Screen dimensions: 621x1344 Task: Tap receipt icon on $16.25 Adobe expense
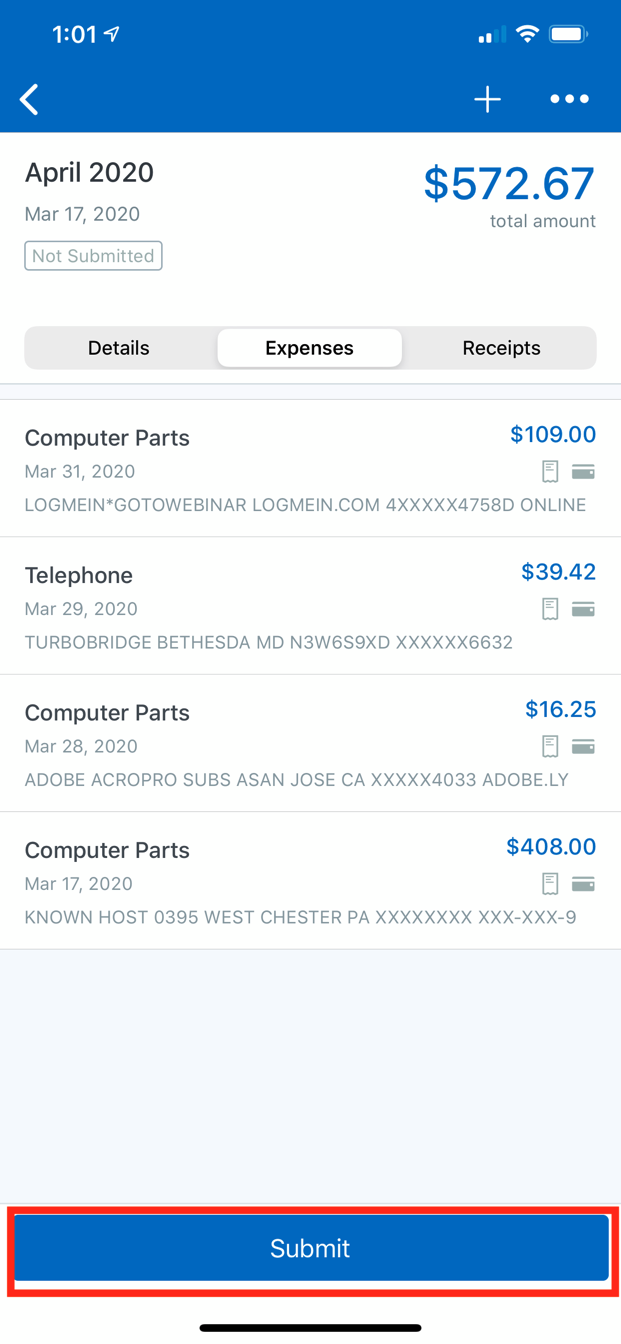[550, 746]
